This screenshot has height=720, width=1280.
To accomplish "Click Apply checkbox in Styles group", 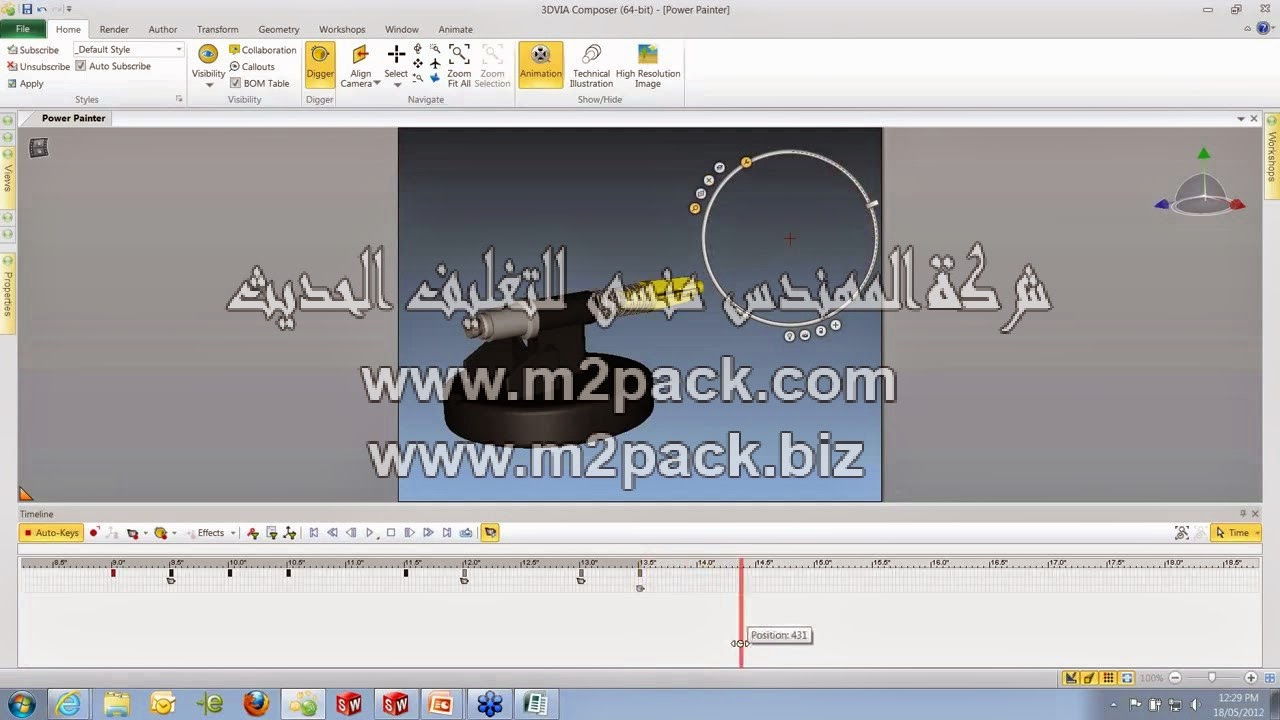I will point(12,84).
